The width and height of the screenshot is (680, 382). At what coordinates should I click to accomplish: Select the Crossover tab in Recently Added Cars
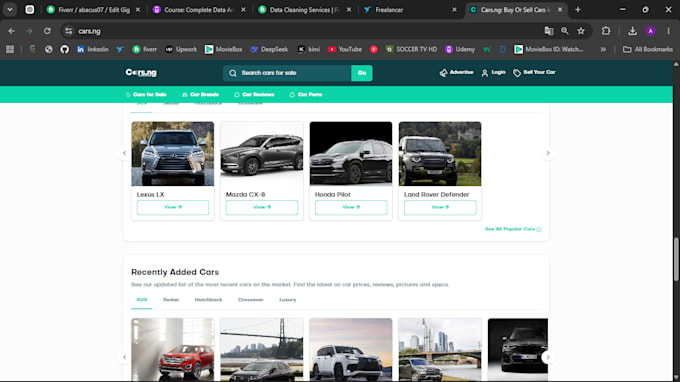click(x=251, y=300)
